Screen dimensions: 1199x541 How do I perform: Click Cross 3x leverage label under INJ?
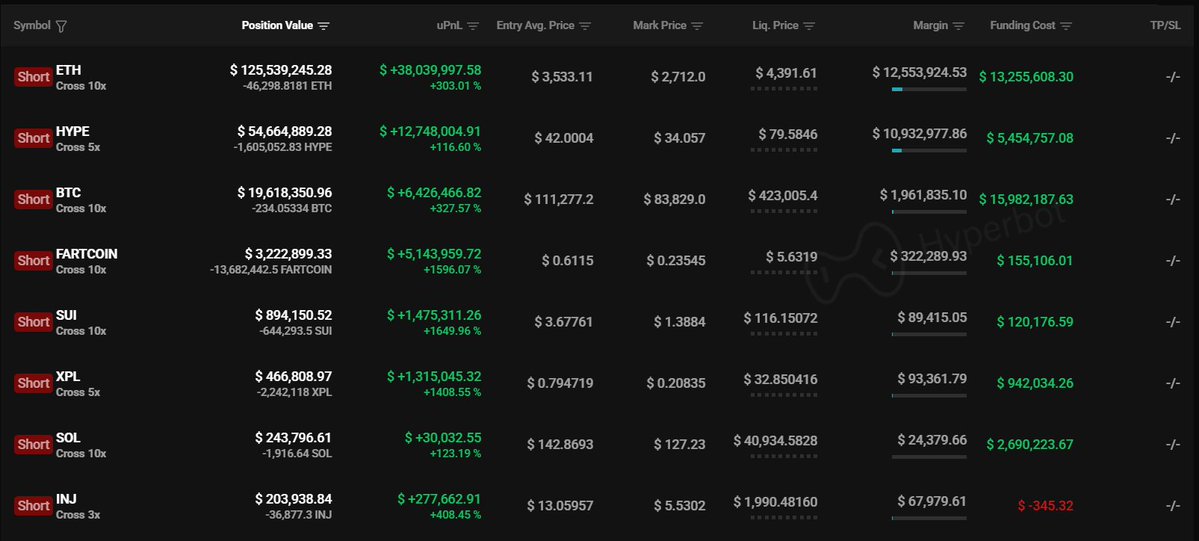click(x=78, y=515)
